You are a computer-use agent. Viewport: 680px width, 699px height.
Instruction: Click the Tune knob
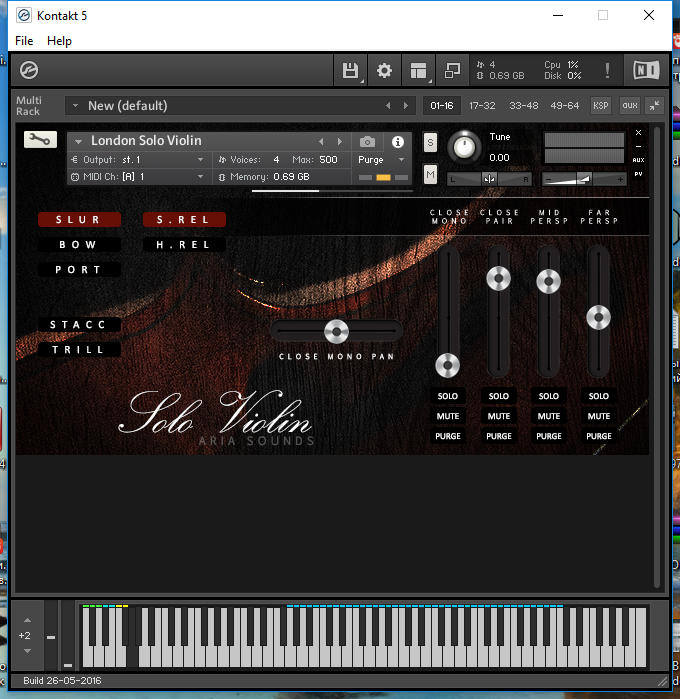click(x=463, y=147)
